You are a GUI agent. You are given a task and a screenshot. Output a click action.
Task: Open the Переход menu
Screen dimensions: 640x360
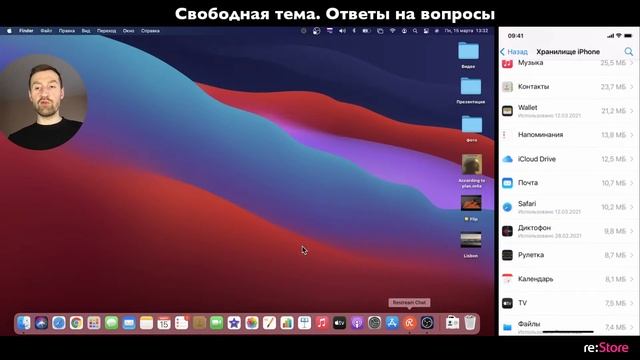pyautogui.click(x=107, y=31)
